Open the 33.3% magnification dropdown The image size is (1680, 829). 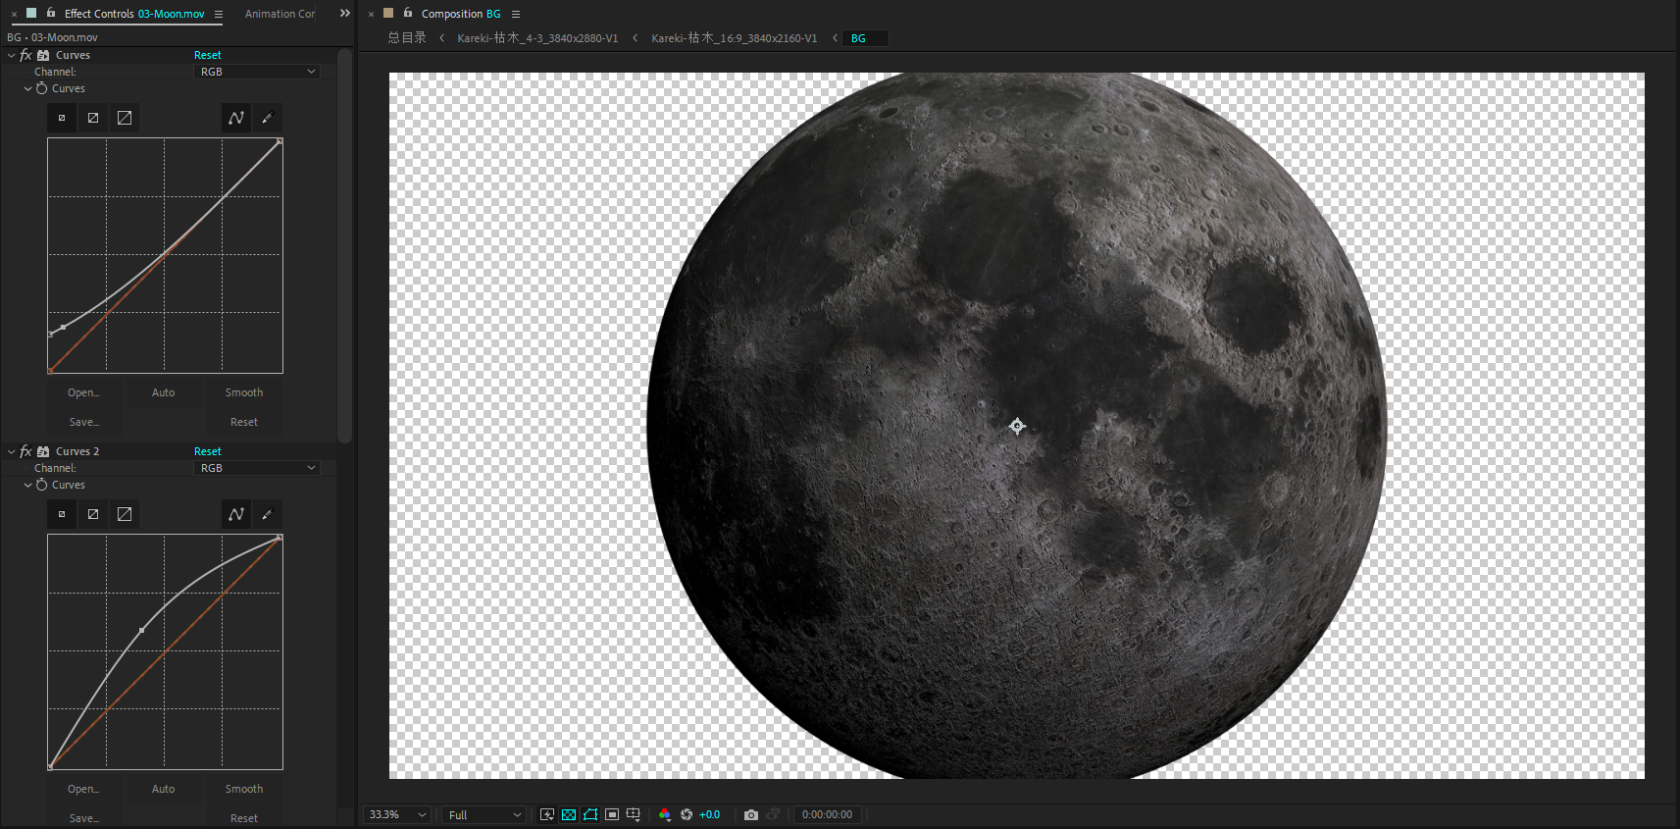pyautogui.click(x=397, y=815)
